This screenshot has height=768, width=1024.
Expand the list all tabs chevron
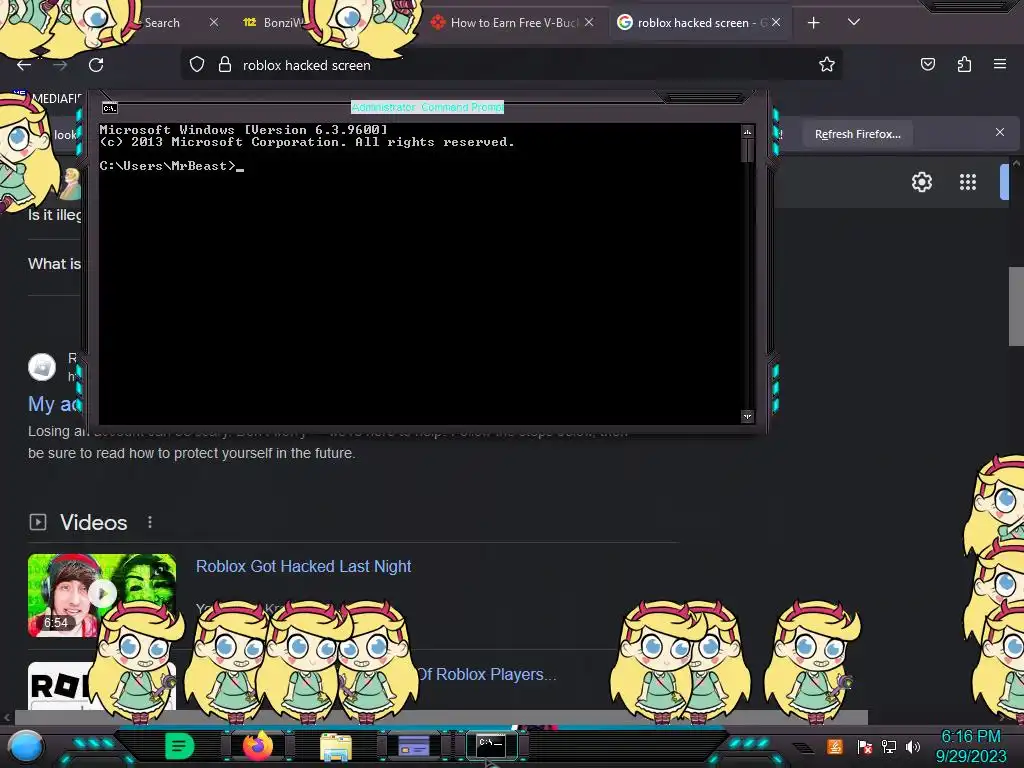click(854, 22)
